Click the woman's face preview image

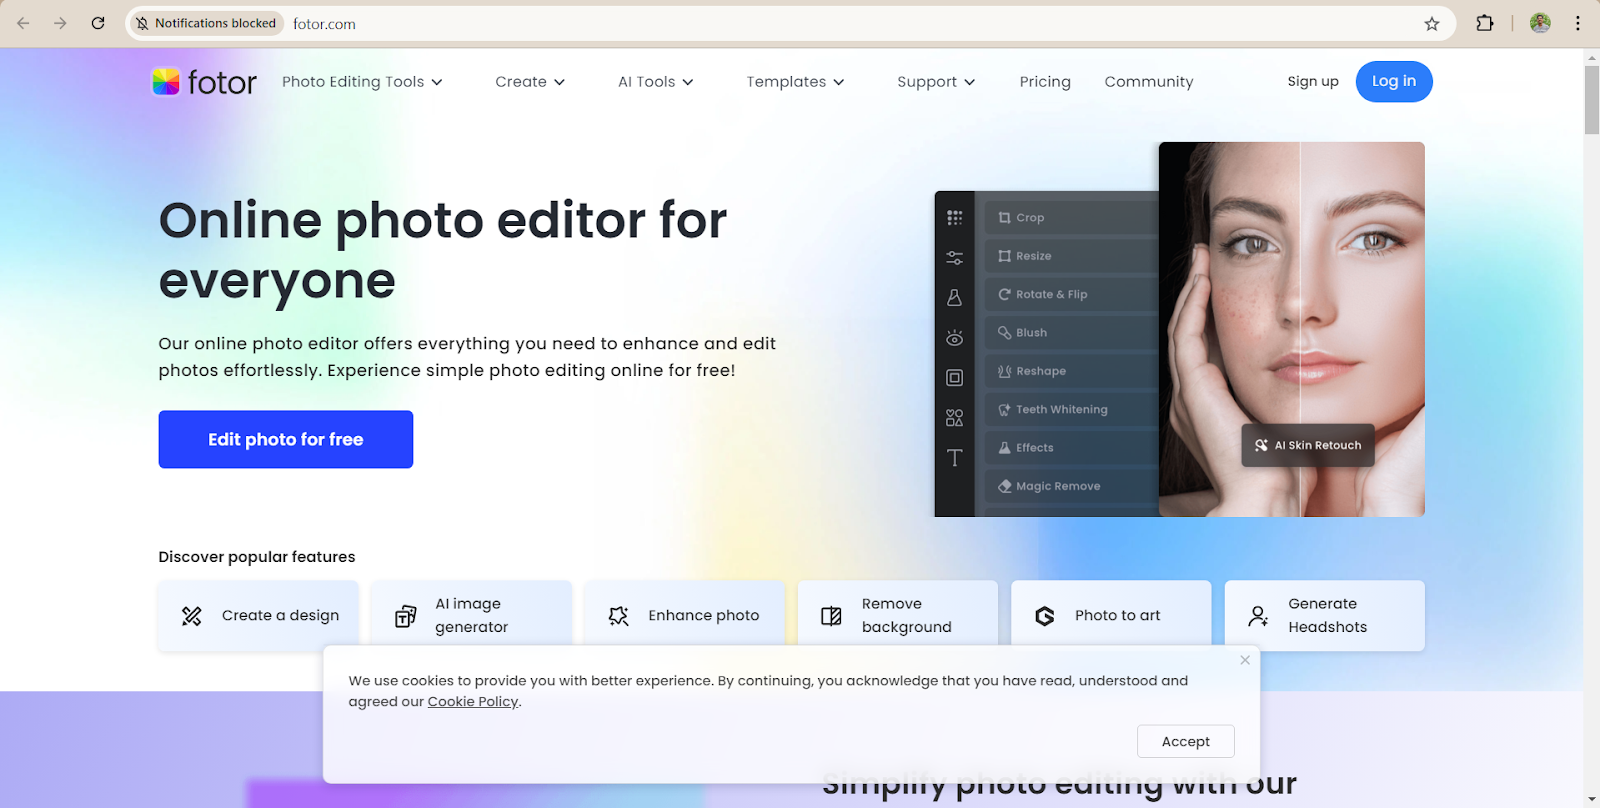click(1292, 329)
